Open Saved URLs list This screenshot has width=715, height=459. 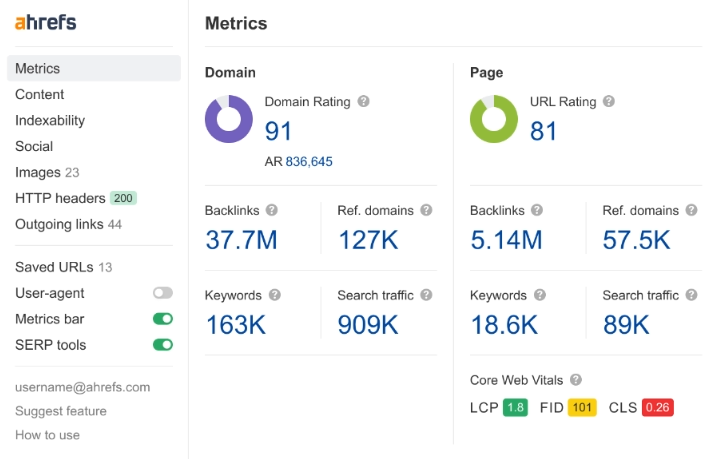coord(54,267)
